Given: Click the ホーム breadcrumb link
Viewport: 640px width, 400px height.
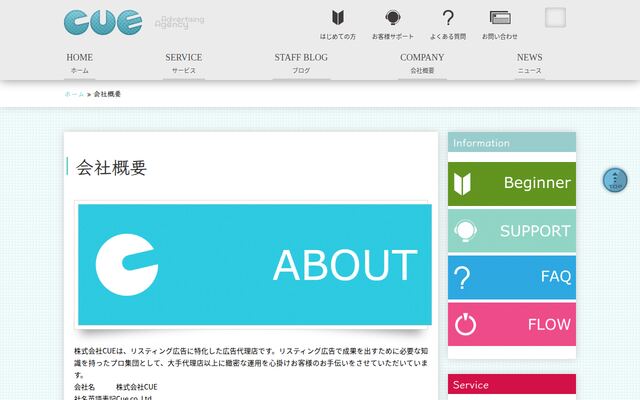Looking at the screenshot, I should point(74,94).
